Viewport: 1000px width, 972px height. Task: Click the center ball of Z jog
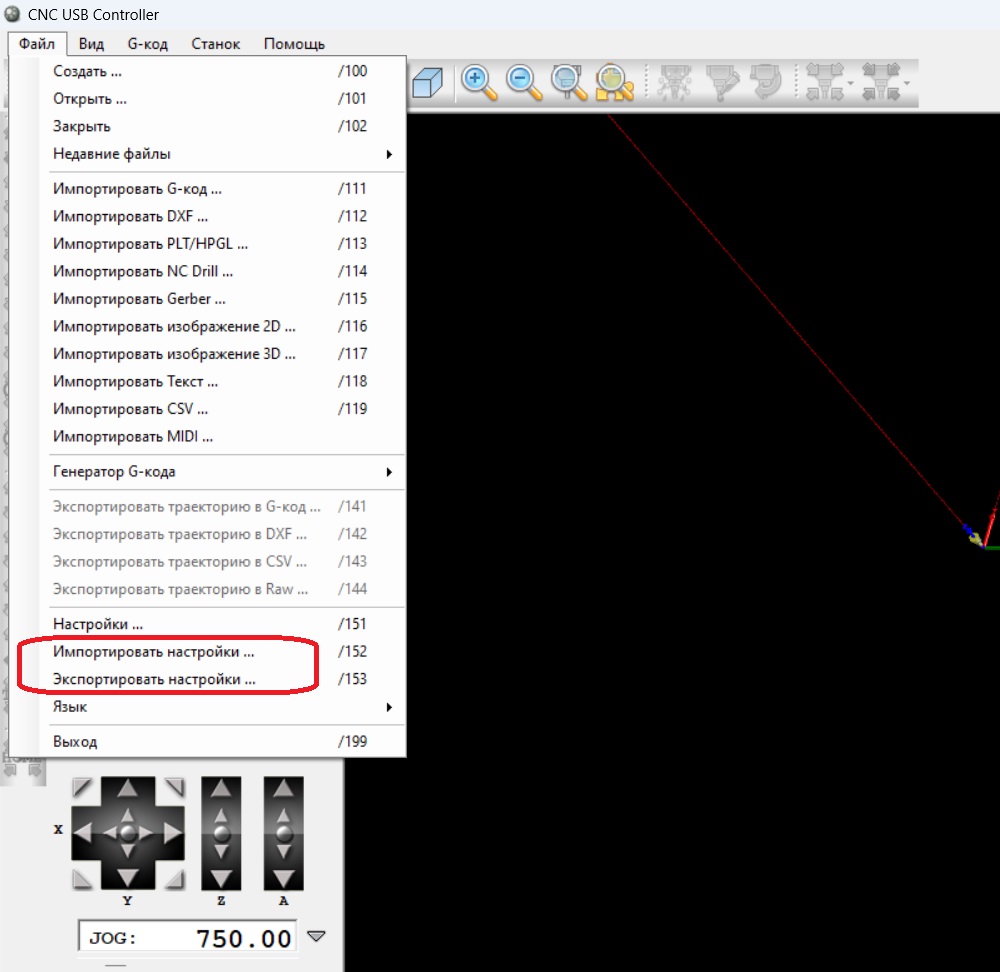point(221,833)
